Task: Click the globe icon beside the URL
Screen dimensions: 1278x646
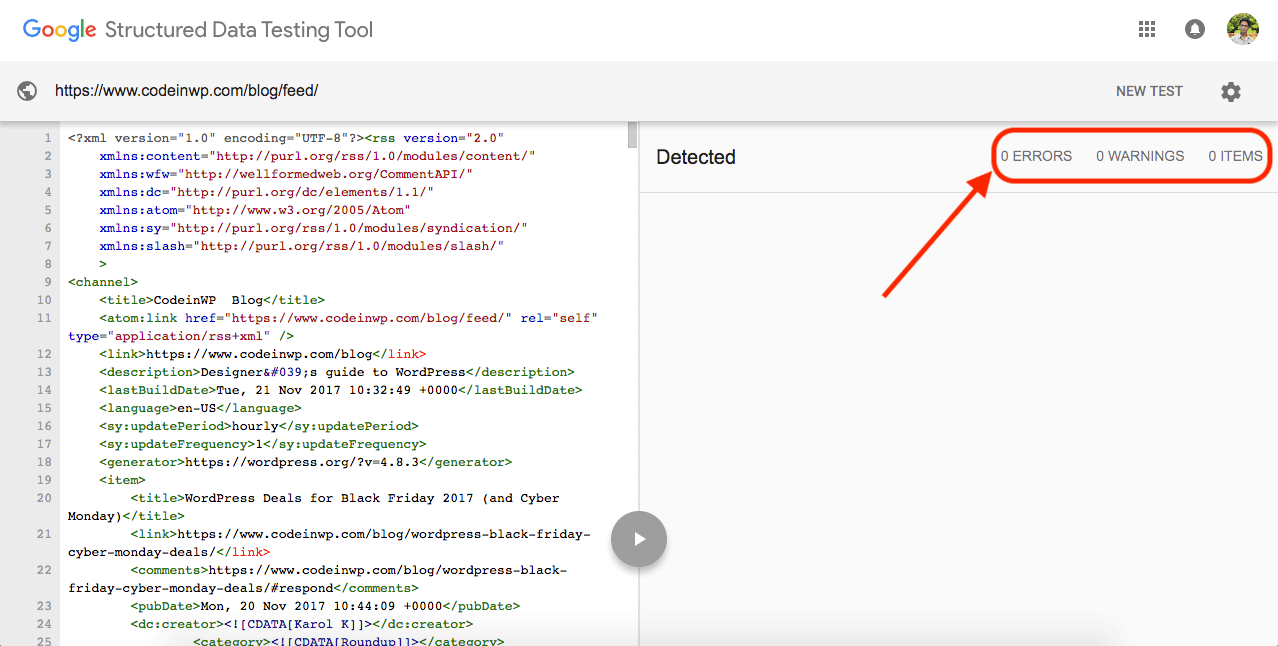Action: click(x=27, y=91)
